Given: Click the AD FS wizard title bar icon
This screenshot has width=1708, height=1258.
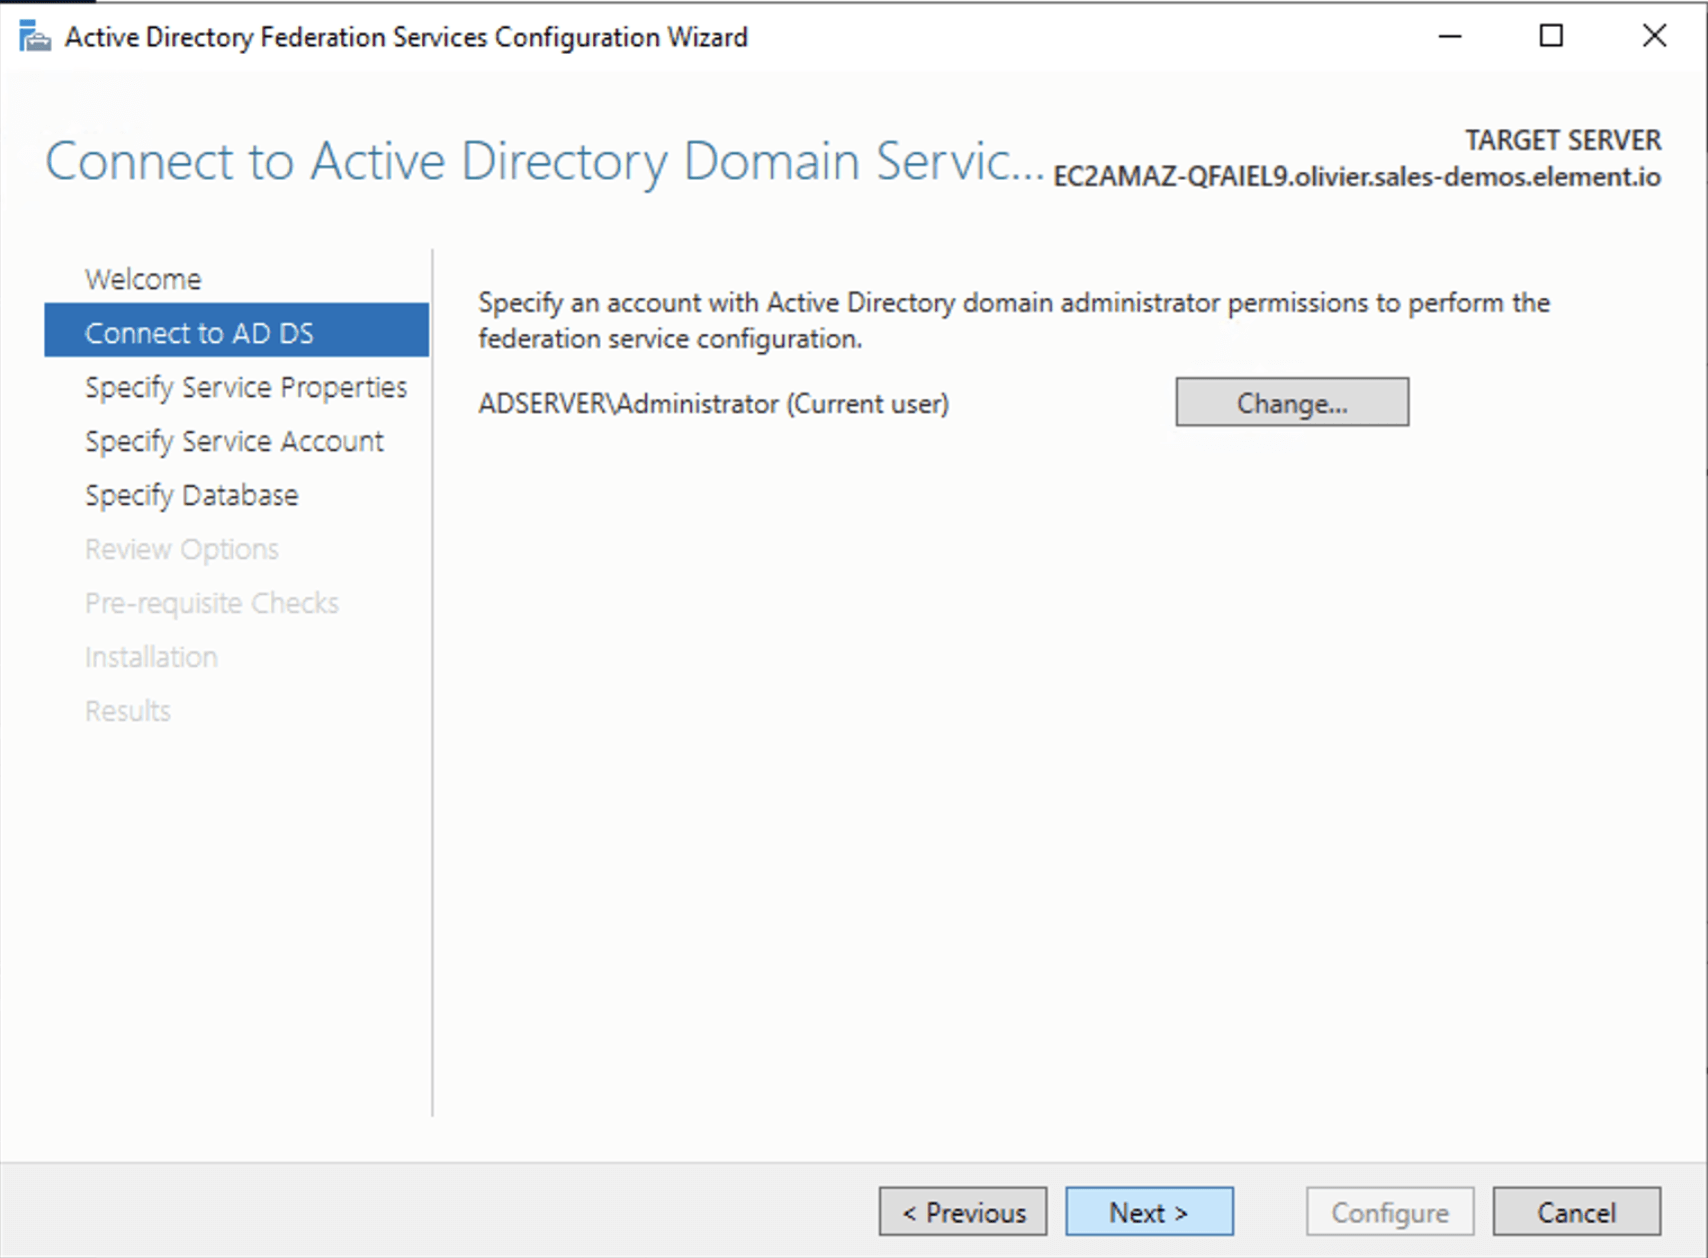Looking at the screenshot, I should click(x=34, y=37).
